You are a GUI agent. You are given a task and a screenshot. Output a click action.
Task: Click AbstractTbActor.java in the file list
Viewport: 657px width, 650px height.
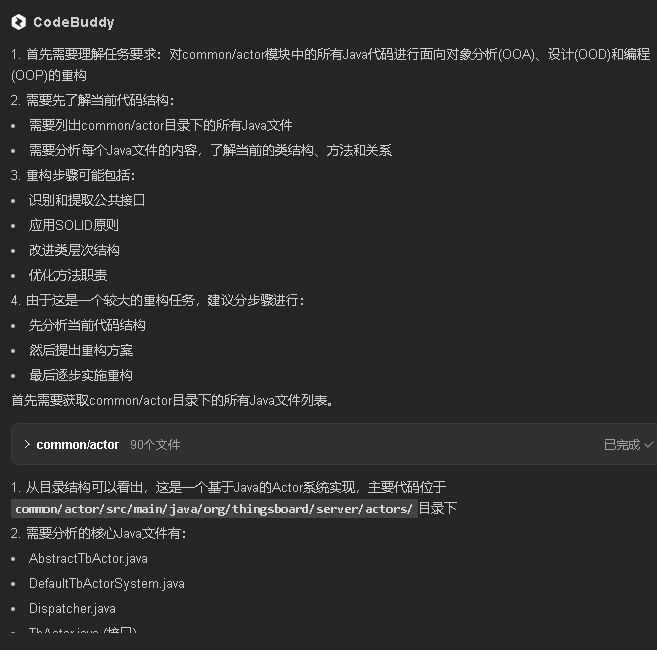[x=88, y=558]
